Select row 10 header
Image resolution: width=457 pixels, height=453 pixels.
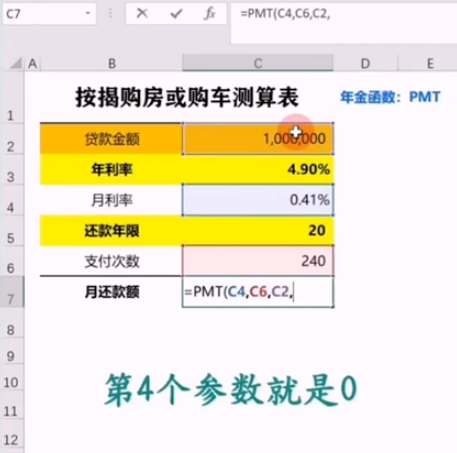pos(11,378)
